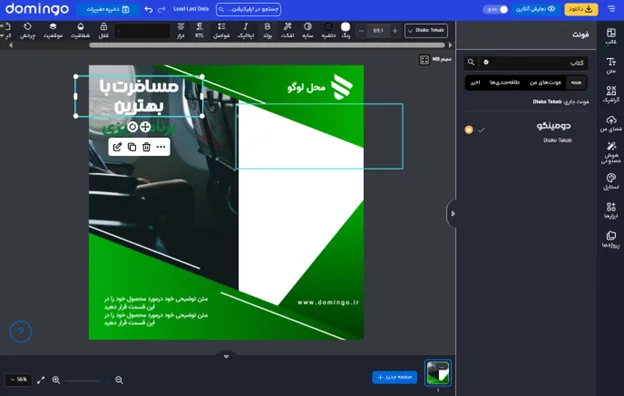The width and height of the screenshot is (624, 396).
Task: Open the Template (قالب) sidebar panel
Action: coord(611,36)
